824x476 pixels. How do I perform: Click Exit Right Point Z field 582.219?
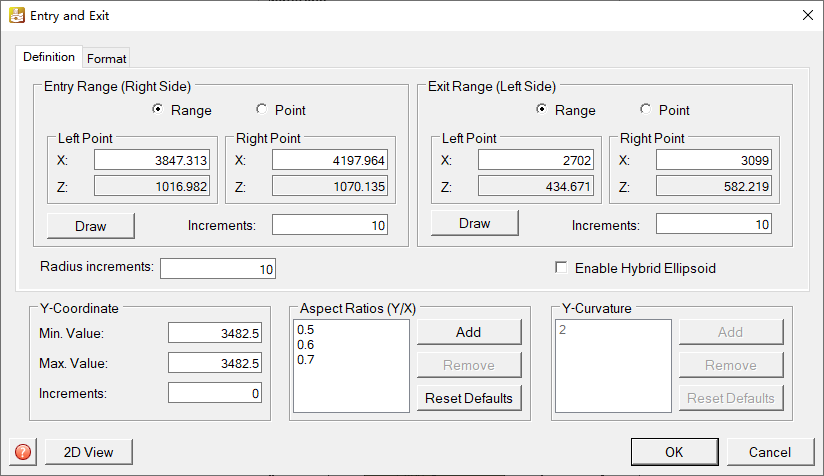click(714, 186)
